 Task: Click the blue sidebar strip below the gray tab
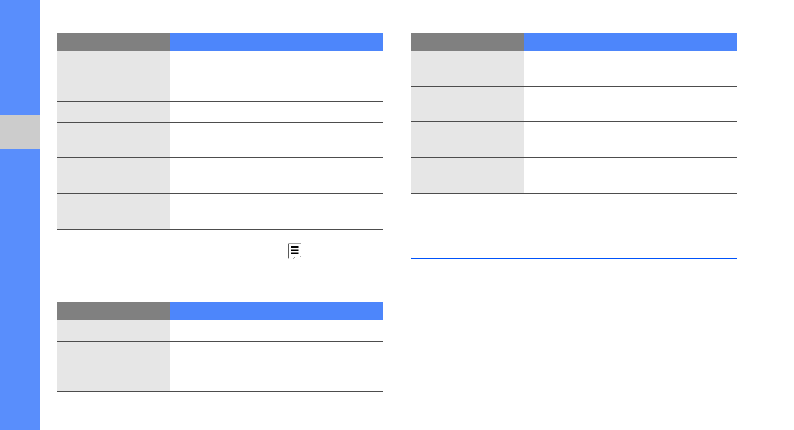20,289
